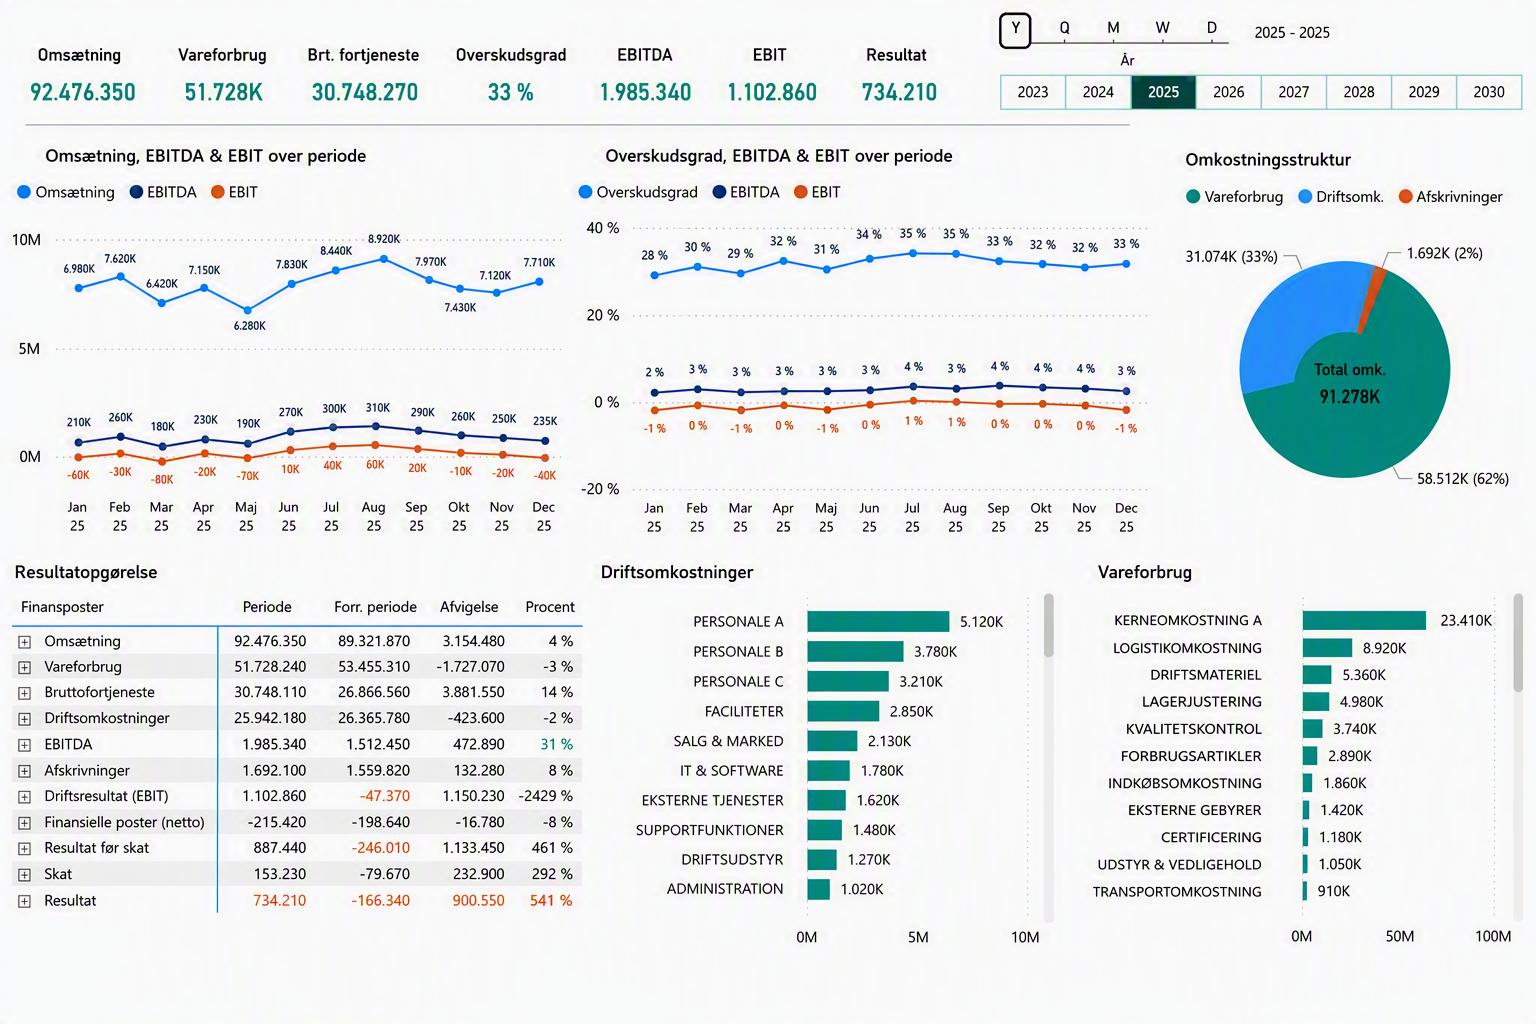Click the Resultat KPI value 734.210
1536x1024 pixels.
pos(899,93)
